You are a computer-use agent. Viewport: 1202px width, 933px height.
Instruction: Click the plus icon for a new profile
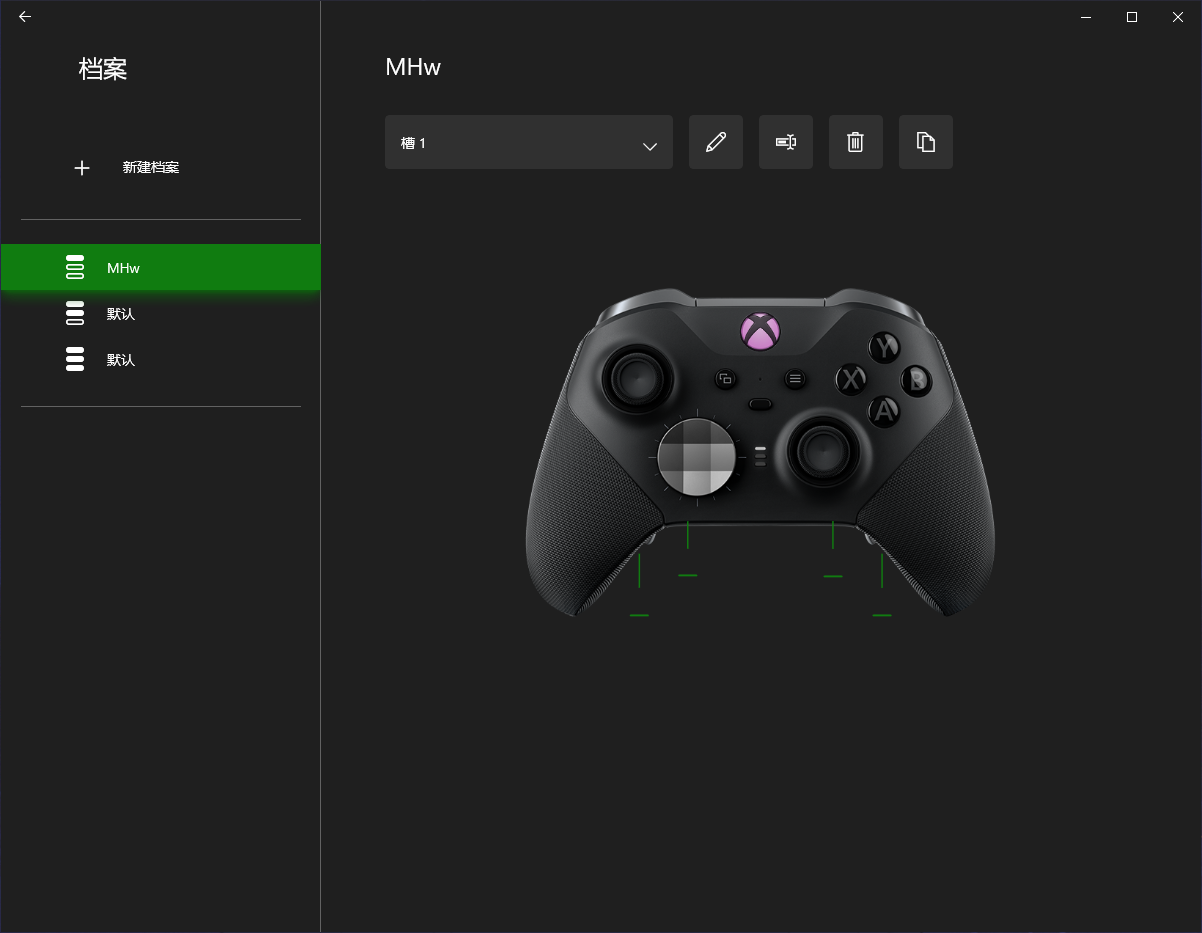pos(82,168)
